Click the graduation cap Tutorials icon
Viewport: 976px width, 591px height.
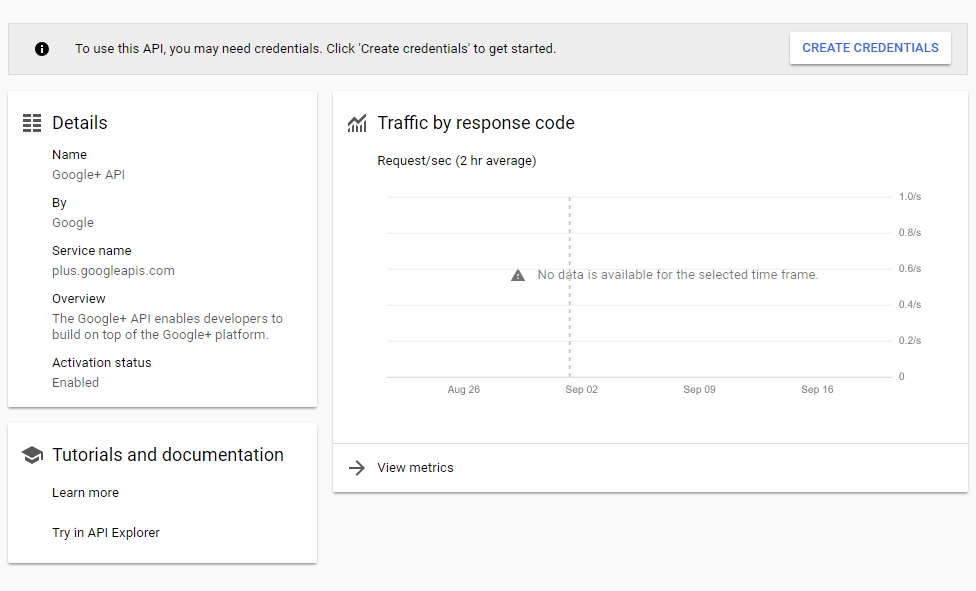(x=32, y=455)
